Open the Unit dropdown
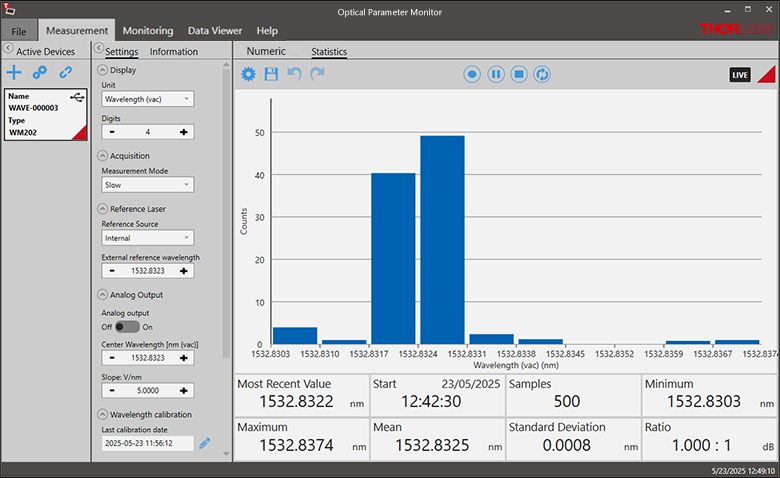This screenshot has height=478, width=780. click(147, 99)
